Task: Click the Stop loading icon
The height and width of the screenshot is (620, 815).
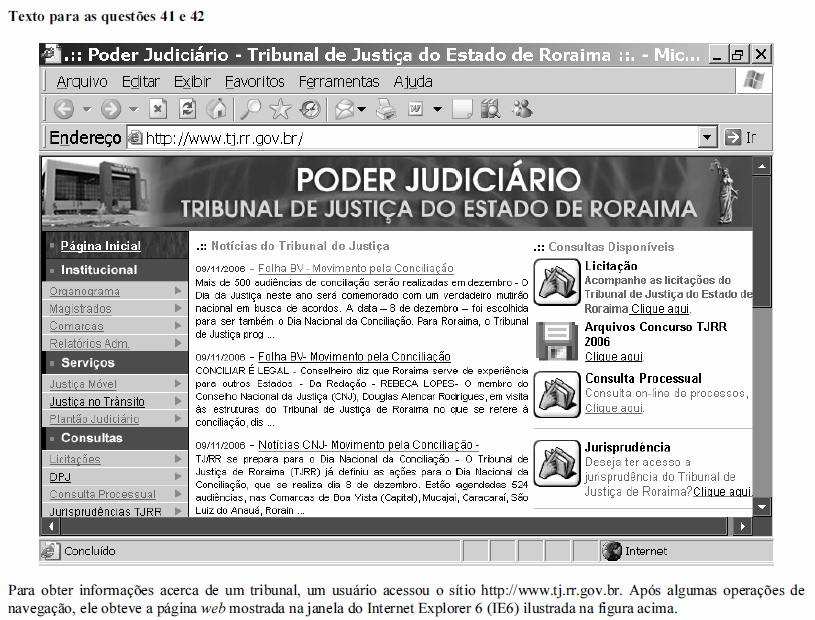Action: [157, 109]
